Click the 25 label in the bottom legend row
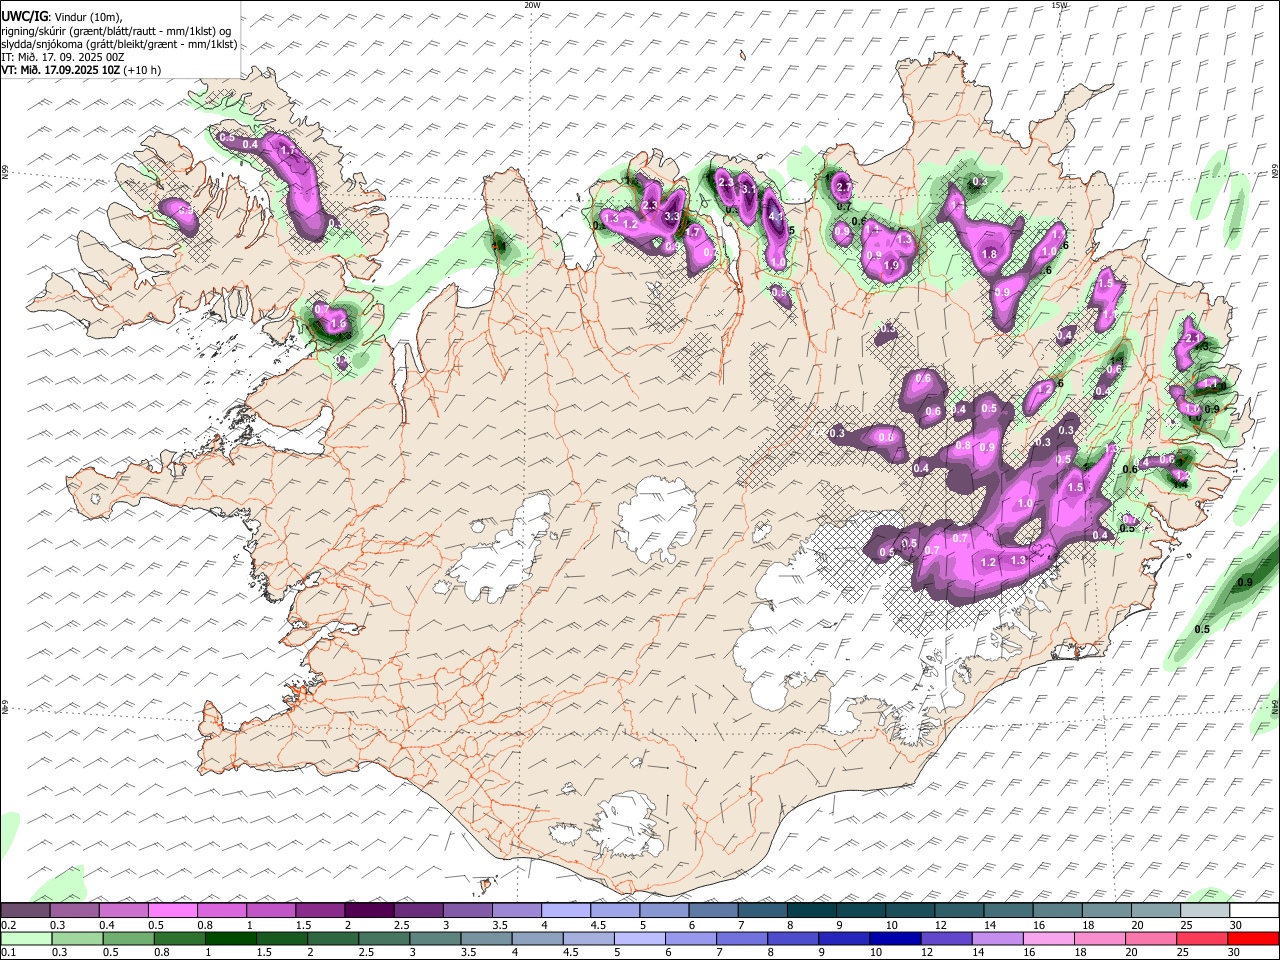Image resolution: width=1280 pixels, height=960 pixels. coord(1182,953)
